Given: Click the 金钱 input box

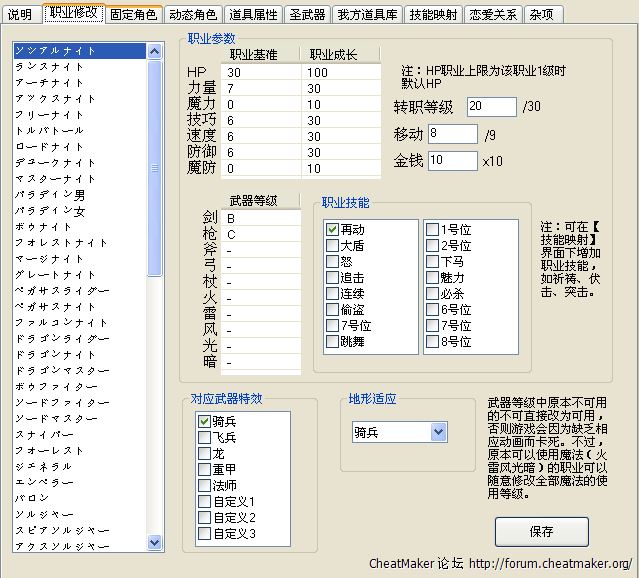Looking at the screenshot, I should tap(453, 160).
